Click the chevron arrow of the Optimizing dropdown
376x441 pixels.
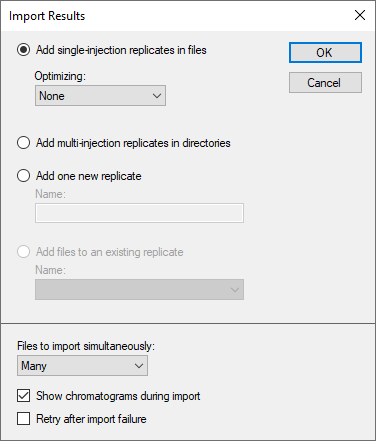coord(157,96)
